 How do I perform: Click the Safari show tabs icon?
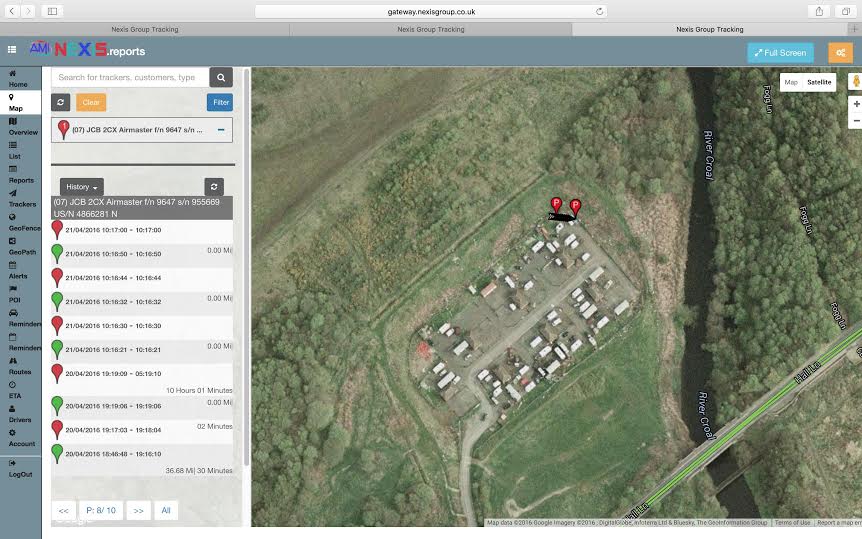click(846, 12)
